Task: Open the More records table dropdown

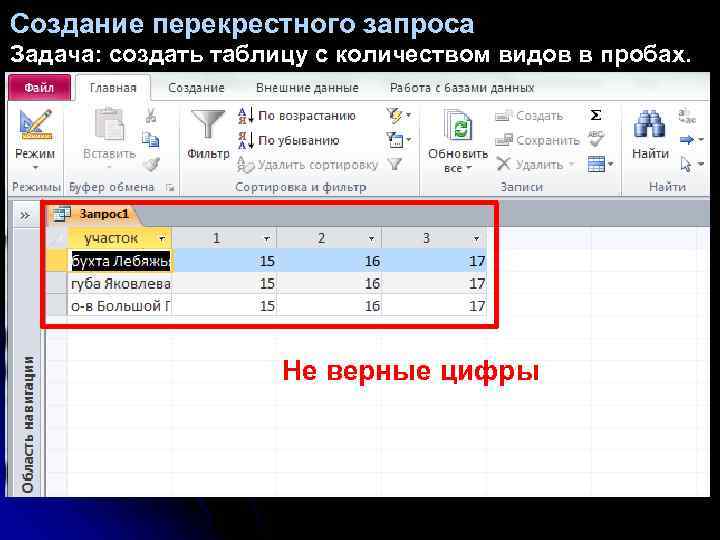Action: pos(600,164)
